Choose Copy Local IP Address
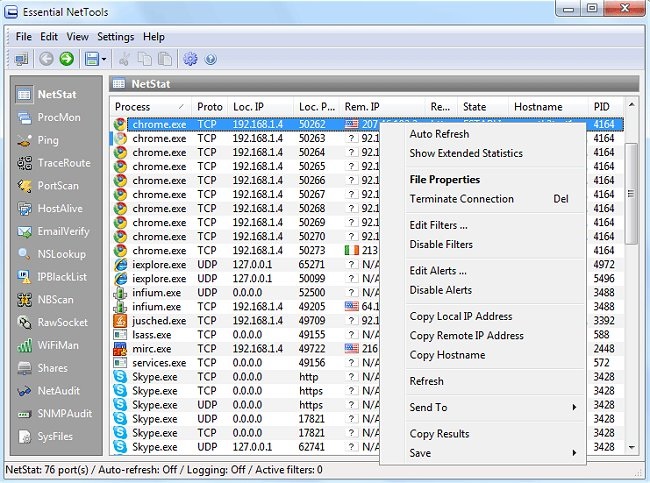Screen dimensions: 650x483 [x=495, y=316]
